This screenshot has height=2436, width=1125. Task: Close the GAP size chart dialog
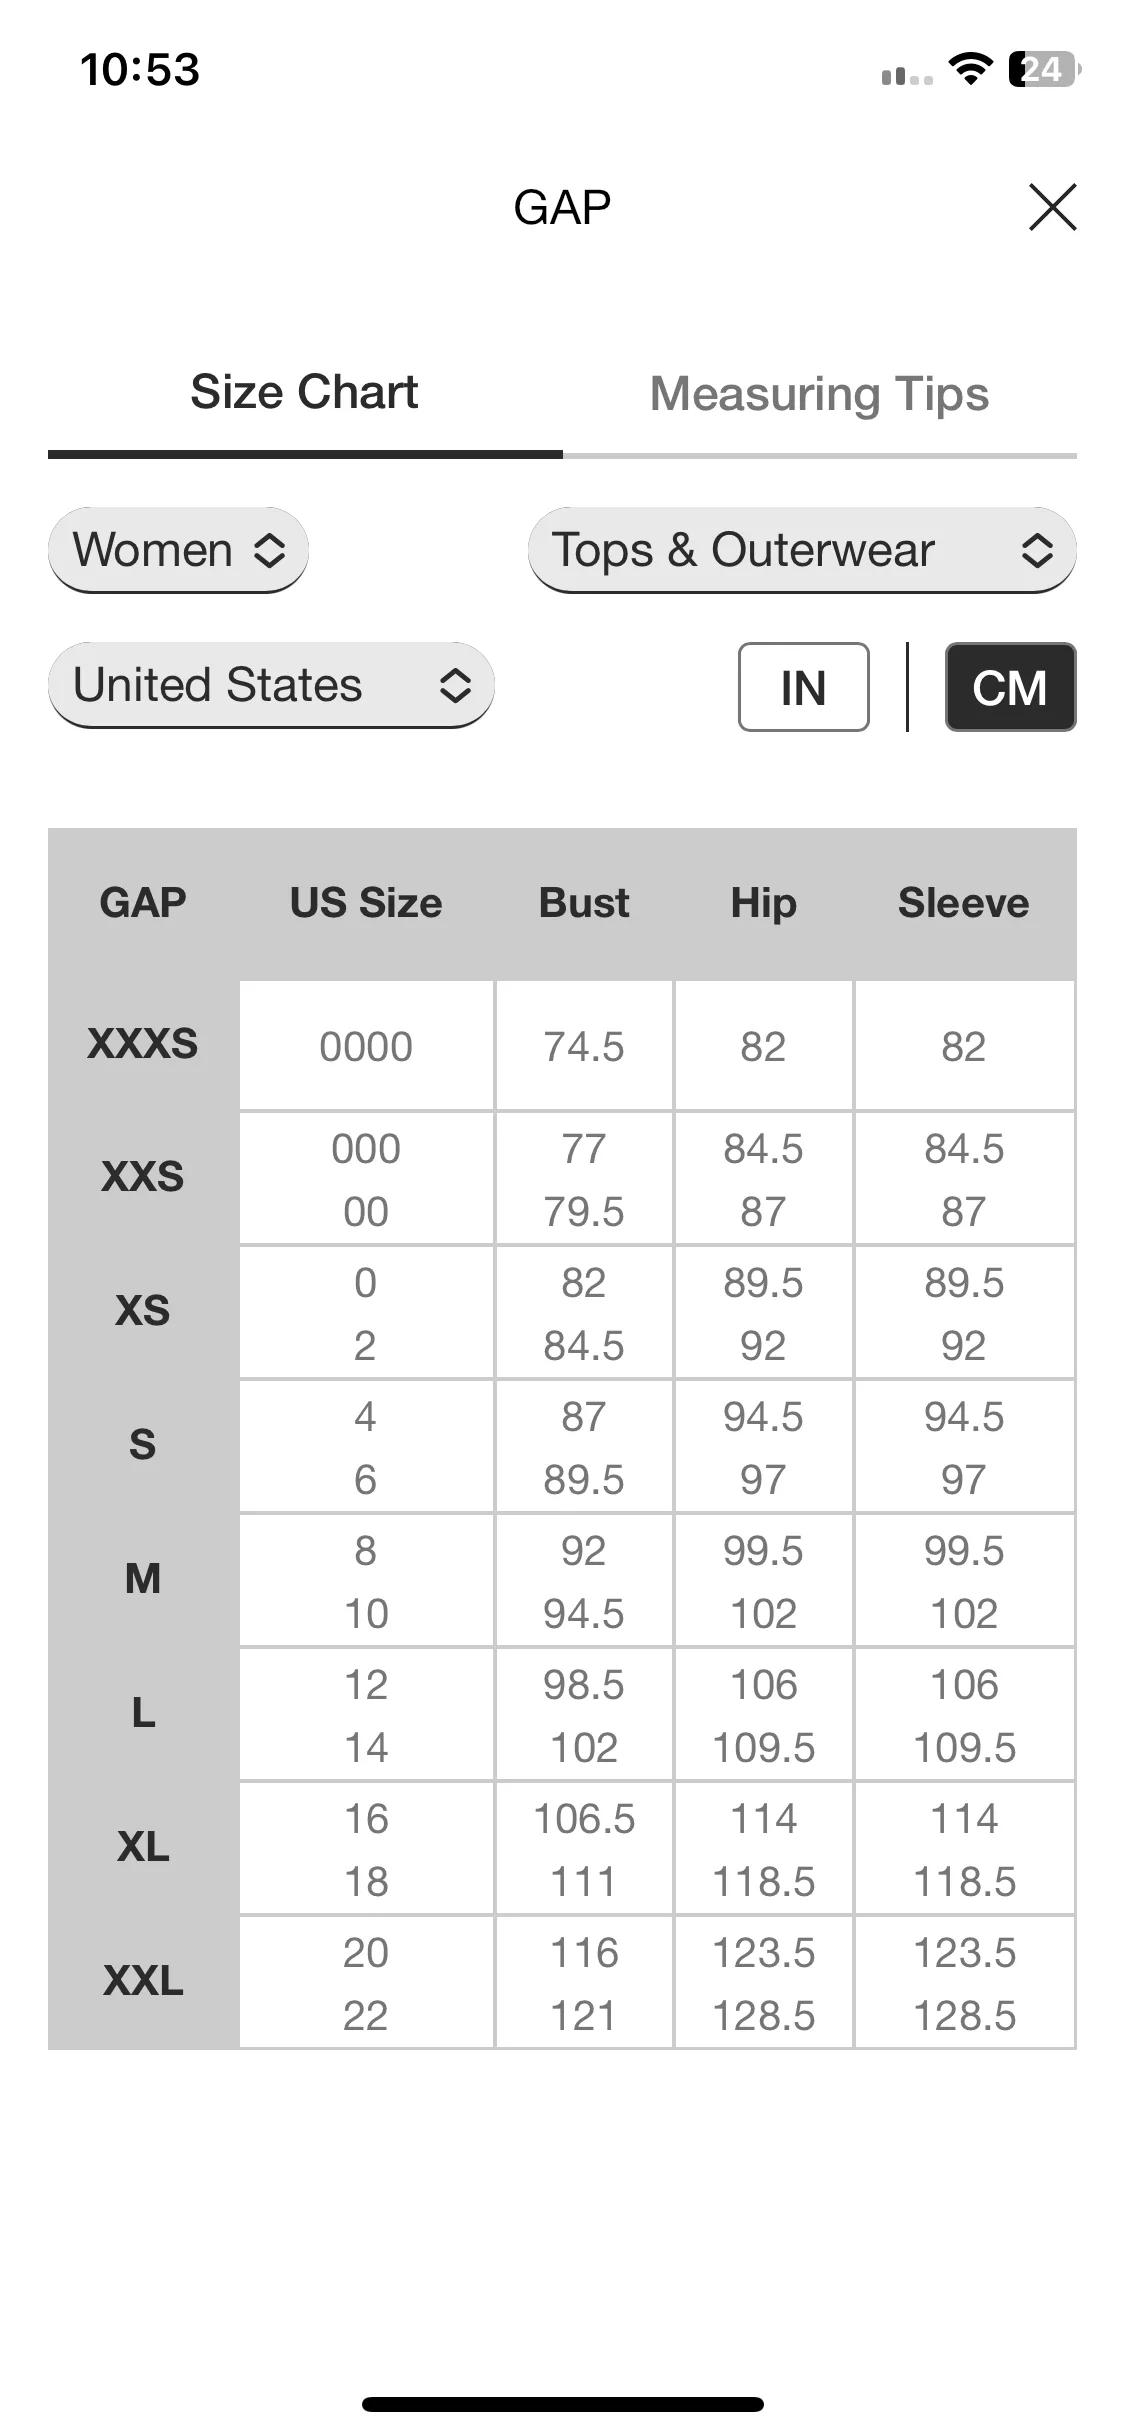point(1052,207)
